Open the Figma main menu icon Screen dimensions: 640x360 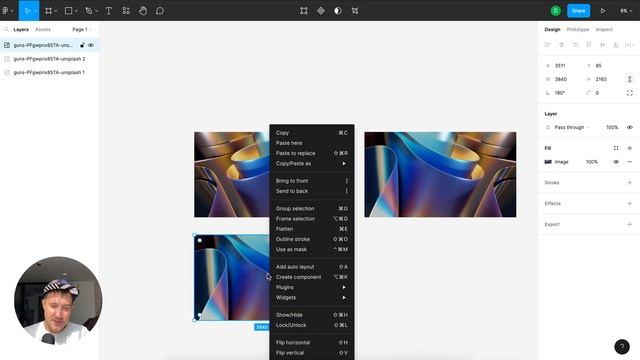coord(6,11)
